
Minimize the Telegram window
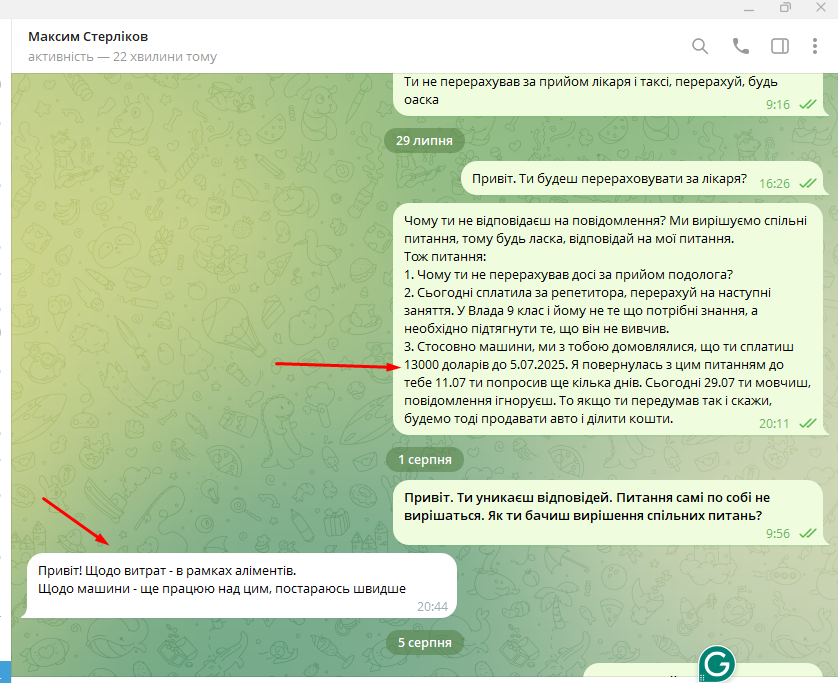coord(749,8)
